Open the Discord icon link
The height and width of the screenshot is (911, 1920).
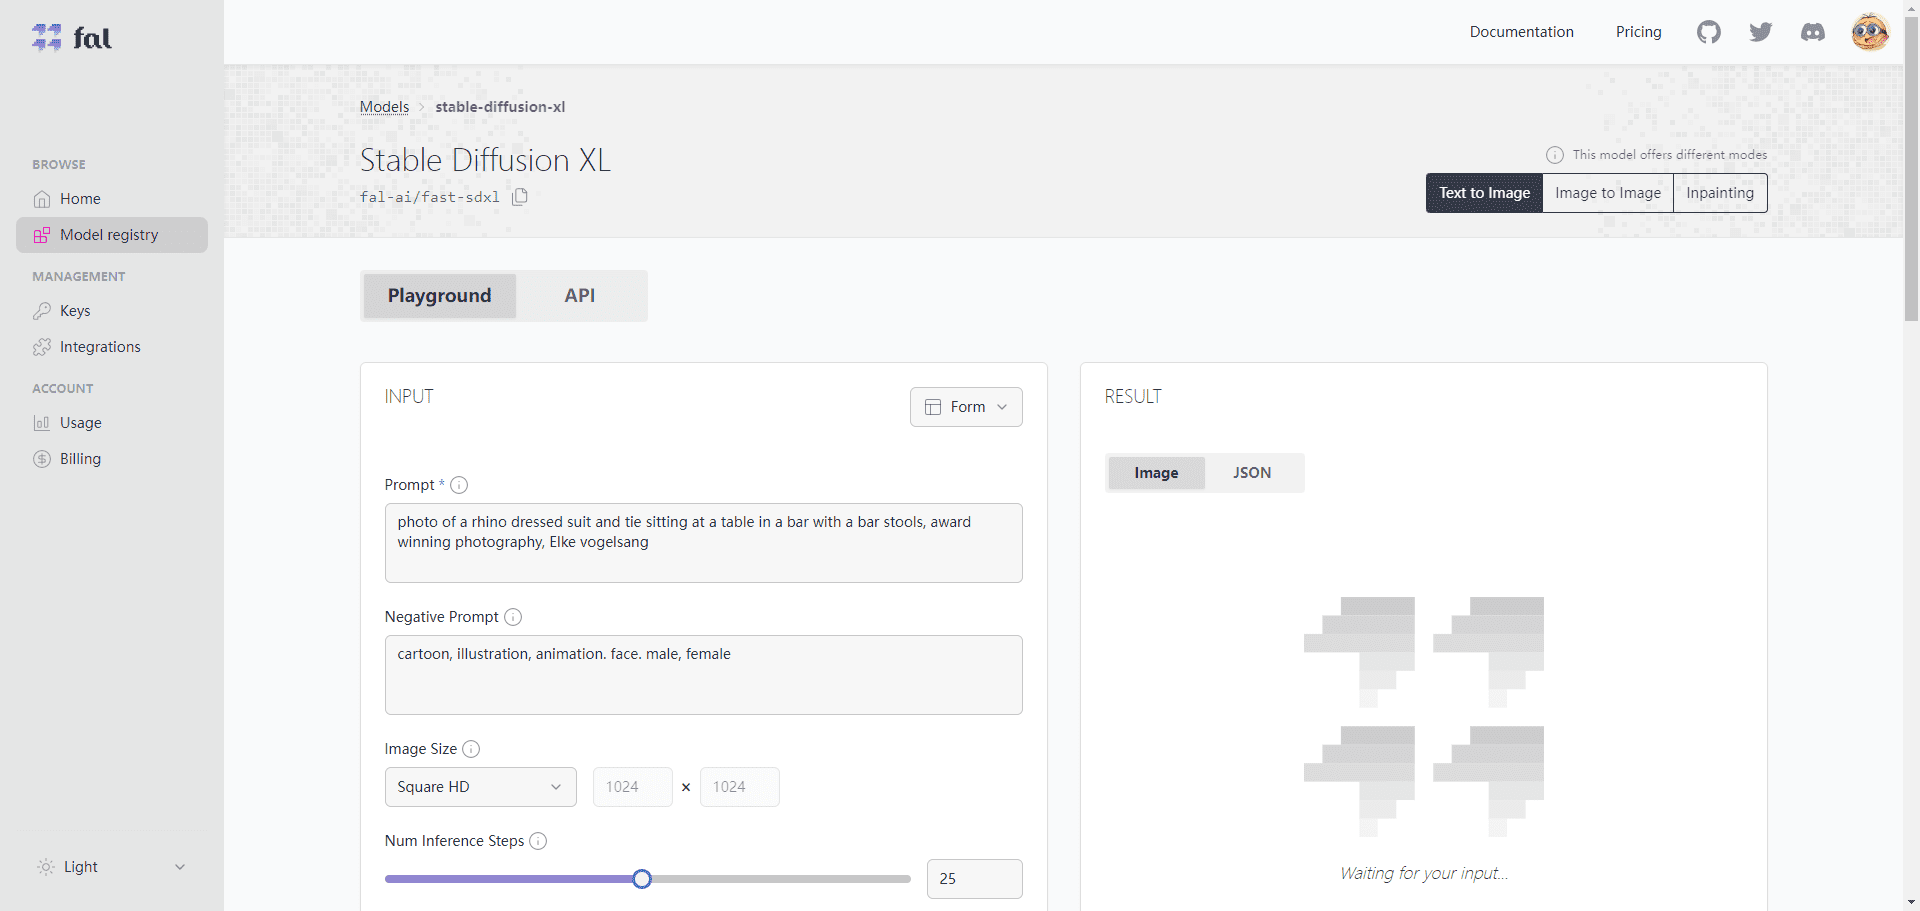pos(1813,32)
